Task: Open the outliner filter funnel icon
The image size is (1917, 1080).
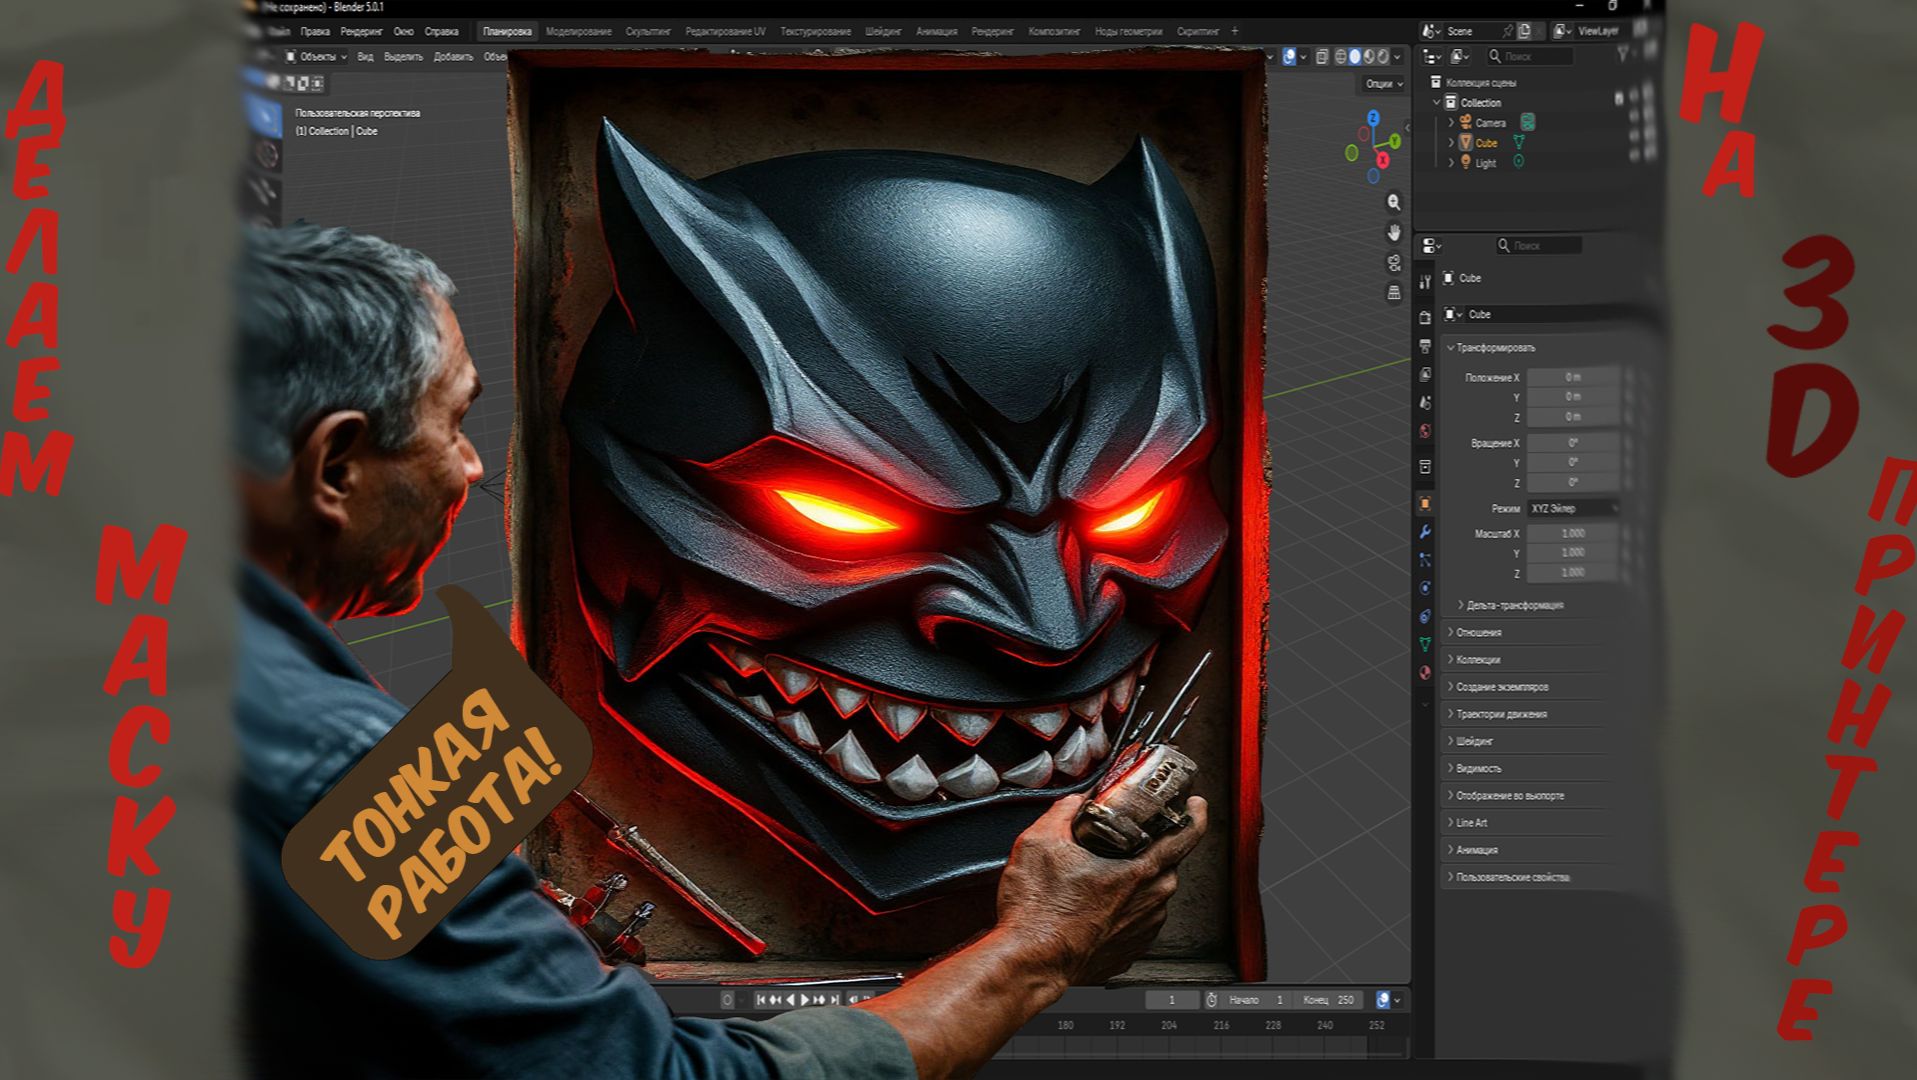Action: coord(1622,56)
